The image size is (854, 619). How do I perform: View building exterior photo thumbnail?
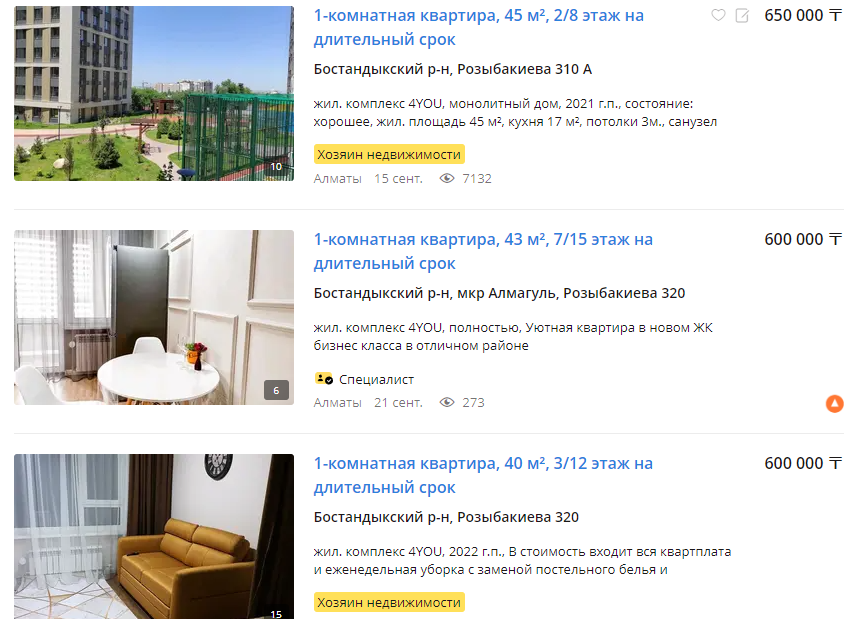click(154, 93)
